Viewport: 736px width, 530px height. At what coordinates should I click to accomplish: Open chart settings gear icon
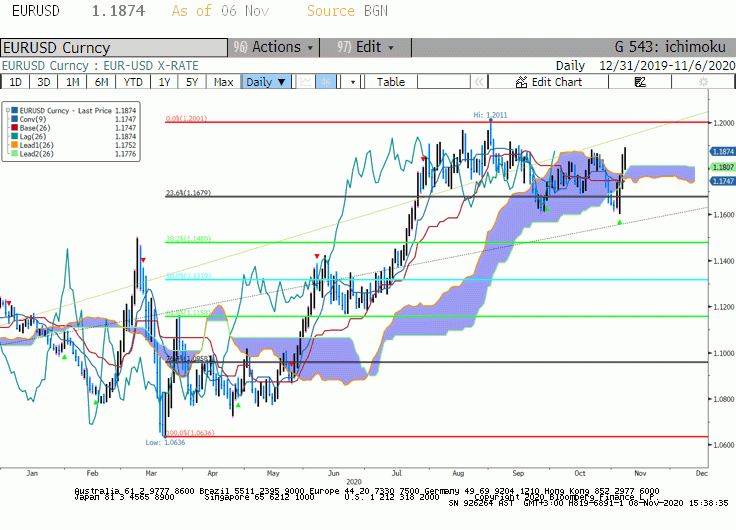tap(703, 82)
